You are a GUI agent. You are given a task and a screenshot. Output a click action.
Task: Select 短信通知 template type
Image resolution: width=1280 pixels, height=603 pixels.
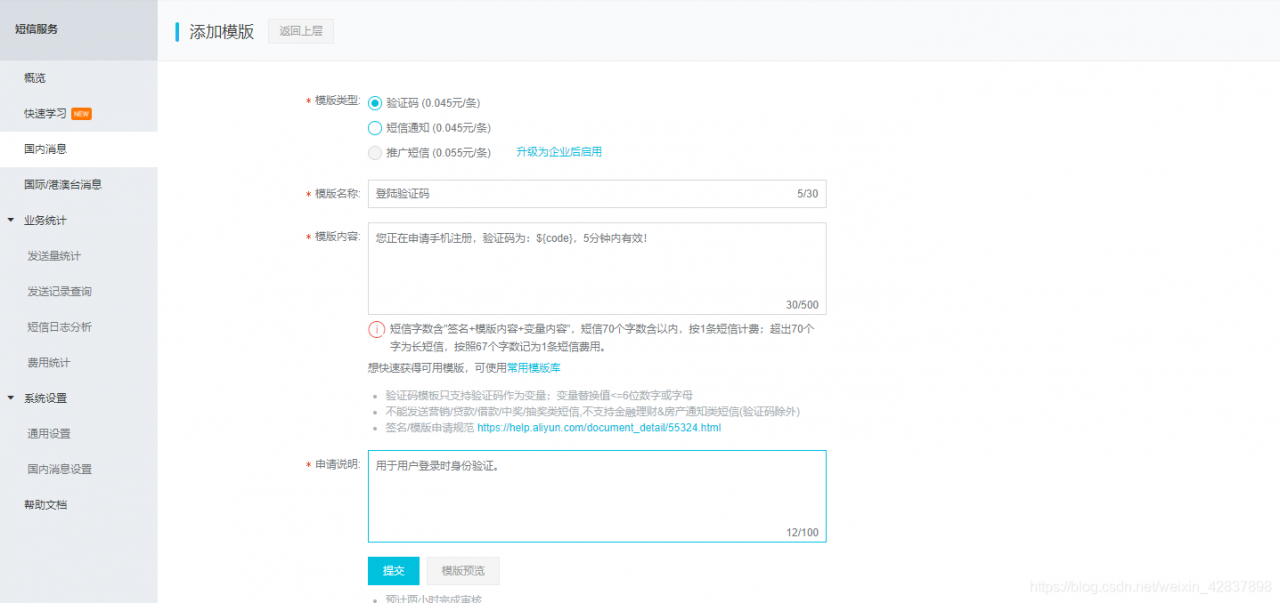[375, 128]
